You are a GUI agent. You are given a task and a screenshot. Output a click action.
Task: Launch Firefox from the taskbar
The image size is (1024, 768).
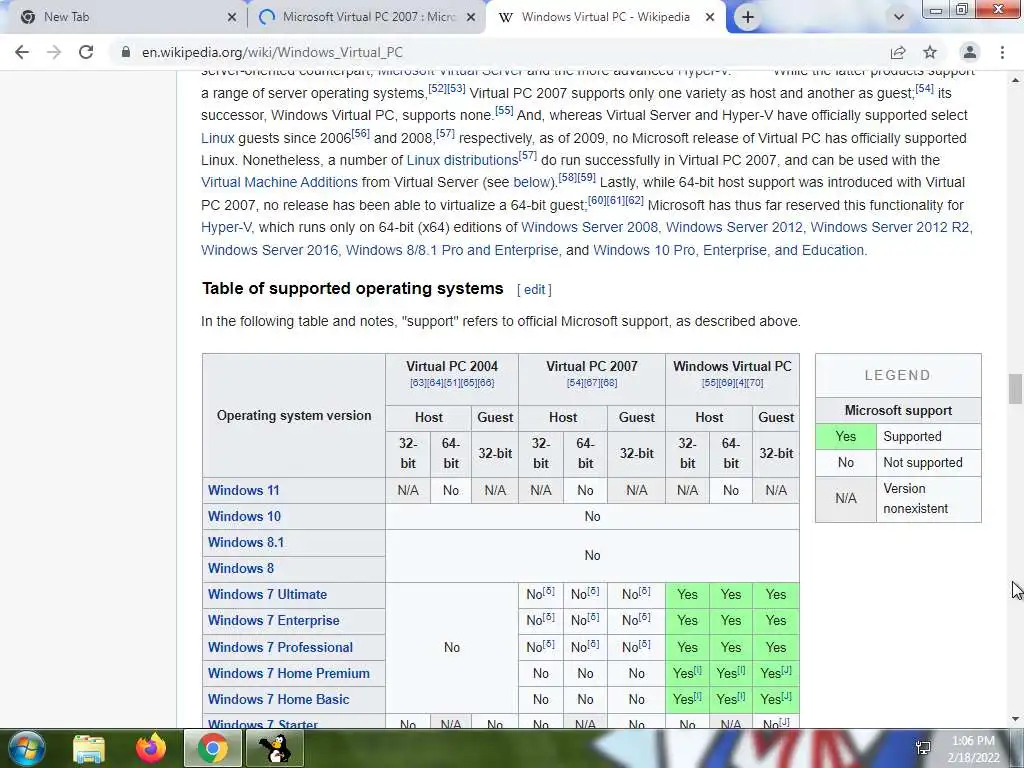151,748
